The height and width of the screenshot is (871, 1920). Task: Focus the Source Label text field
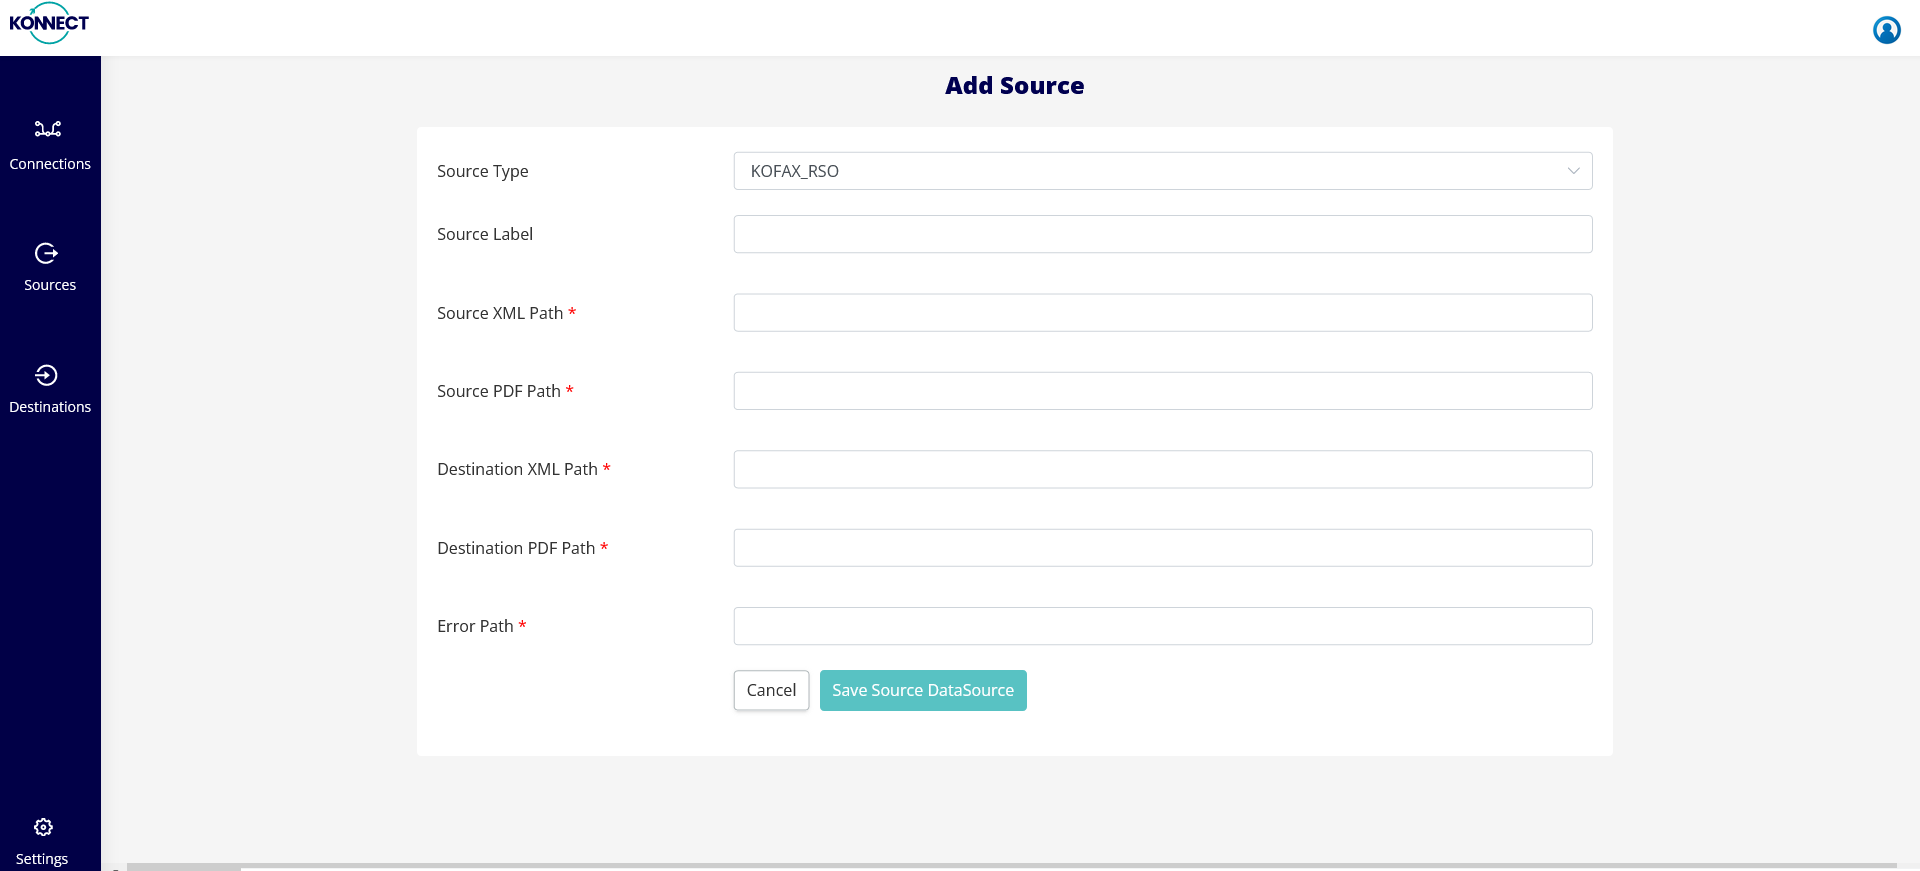tap(1162, 234)
